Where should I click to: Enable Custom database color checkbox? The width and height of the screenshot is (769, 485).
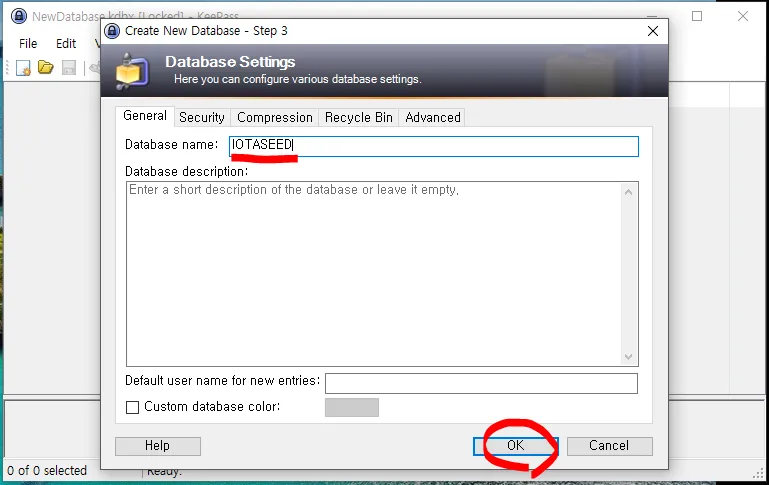pyautogui.click(x=132, y=407)
